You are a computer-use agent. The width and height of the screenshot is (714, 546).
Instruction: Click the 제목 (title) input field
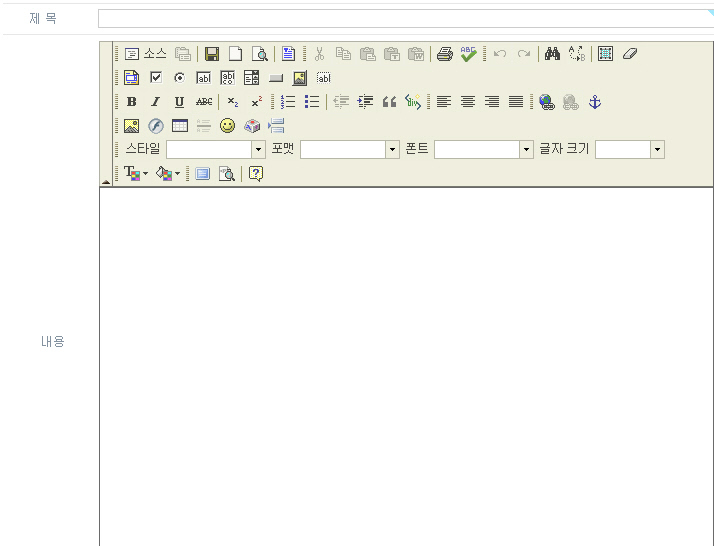click(405, 19)
